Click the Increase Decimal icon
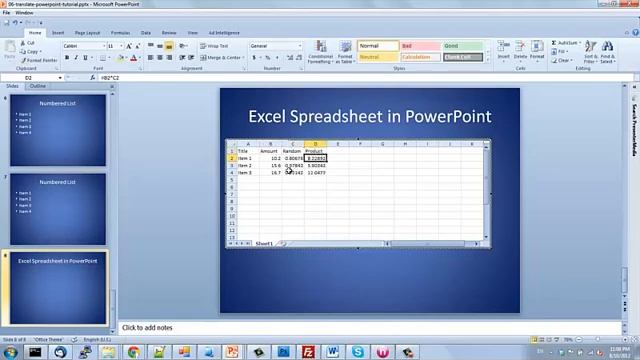 tap(290, 58)
